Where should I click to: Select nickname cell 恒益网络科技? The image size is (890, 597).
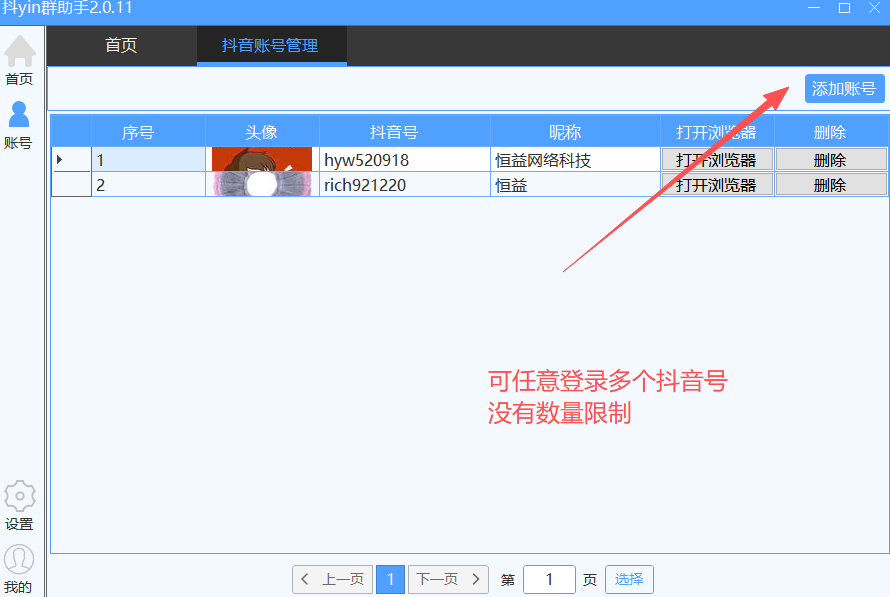tap(575, 159)
